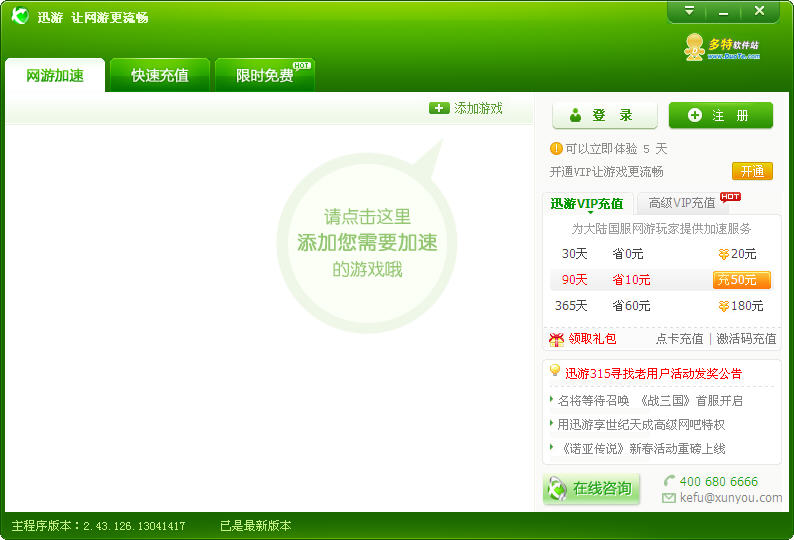Click the email kefu@xunyou.com
The image size is (794, 540).
(x=731, y=498)
